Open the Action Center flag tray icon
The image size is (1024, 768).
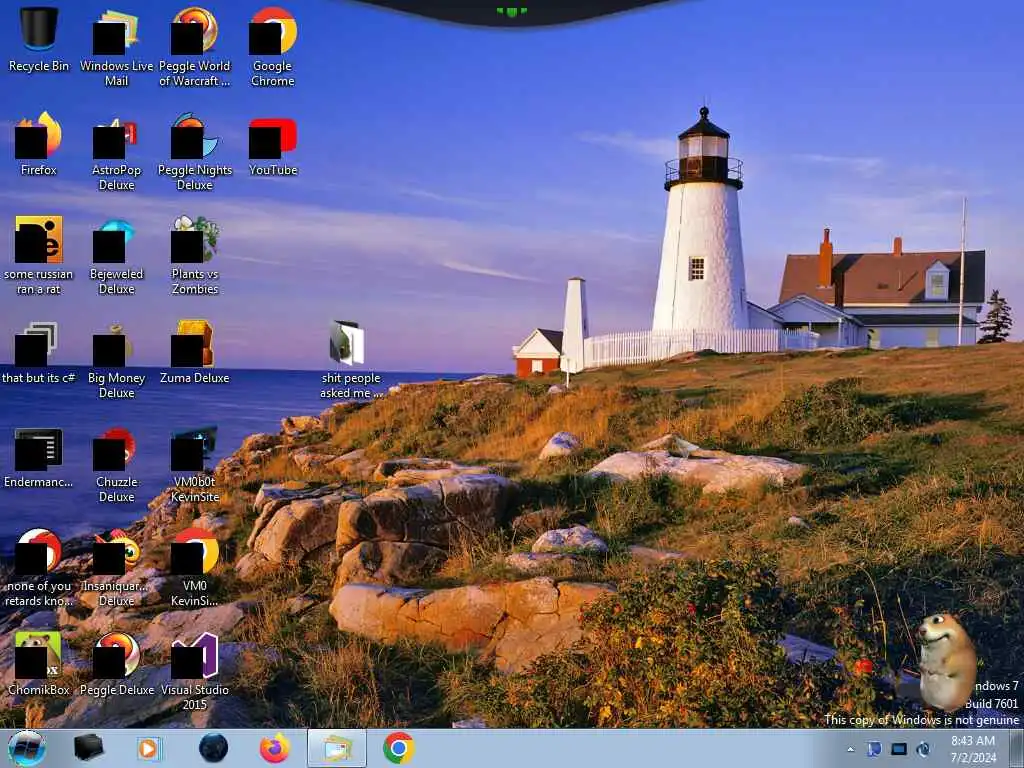pyautogui.click(x=874, y=749)
